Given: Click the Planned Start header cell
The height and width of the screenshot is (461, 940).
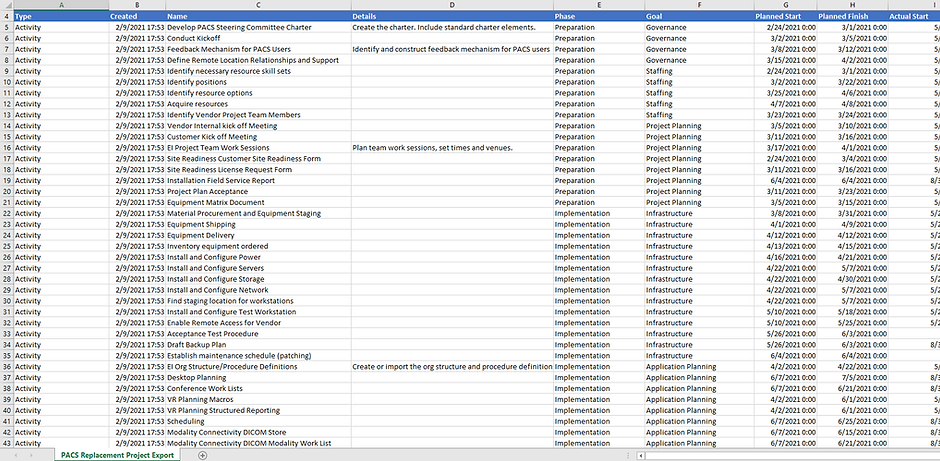Looking at the screenshot, I should tap(785, 16).
